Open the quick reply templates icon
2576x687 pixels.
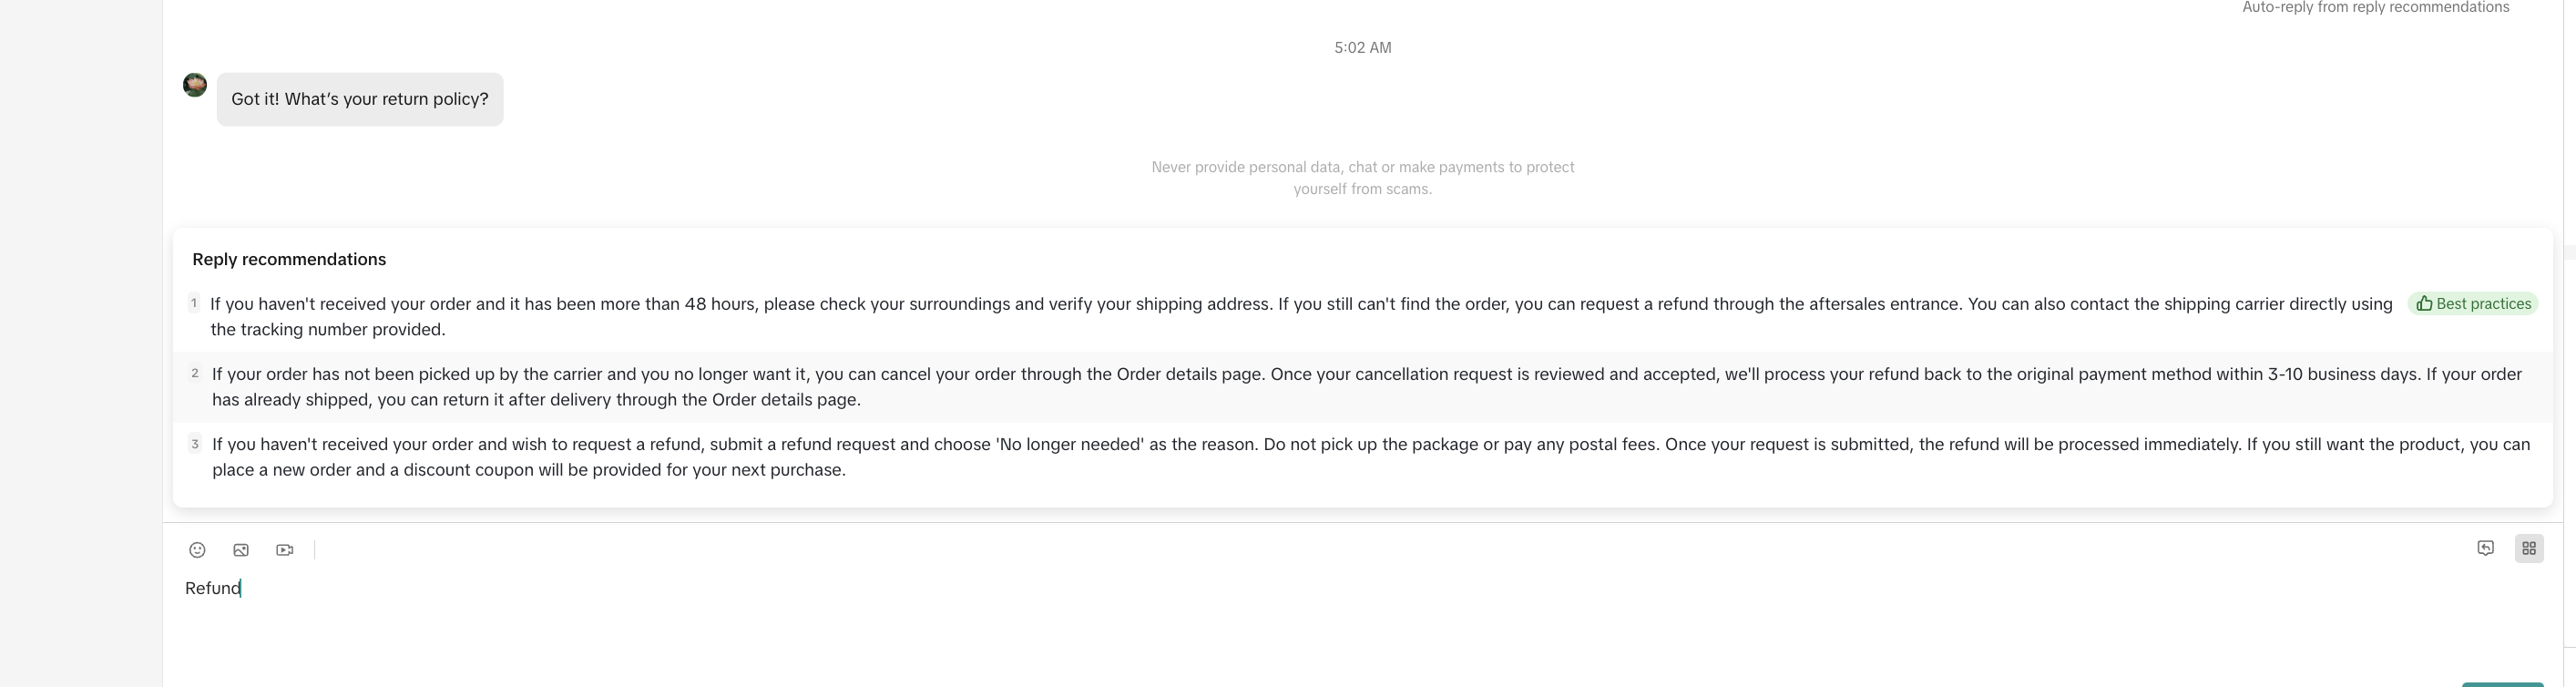click(x=2485, y=548)
